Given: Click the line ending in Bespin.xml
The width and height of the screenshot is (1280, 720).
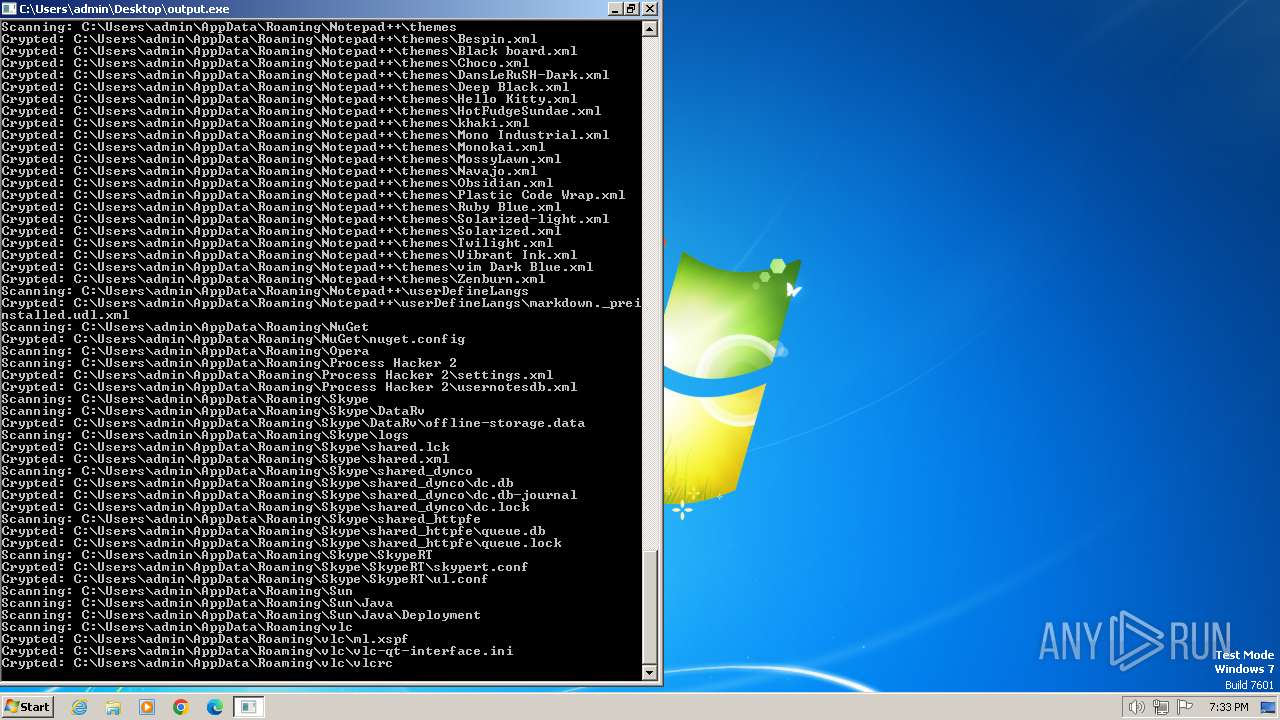Looking at the screenshot, I should pos(269,39).
